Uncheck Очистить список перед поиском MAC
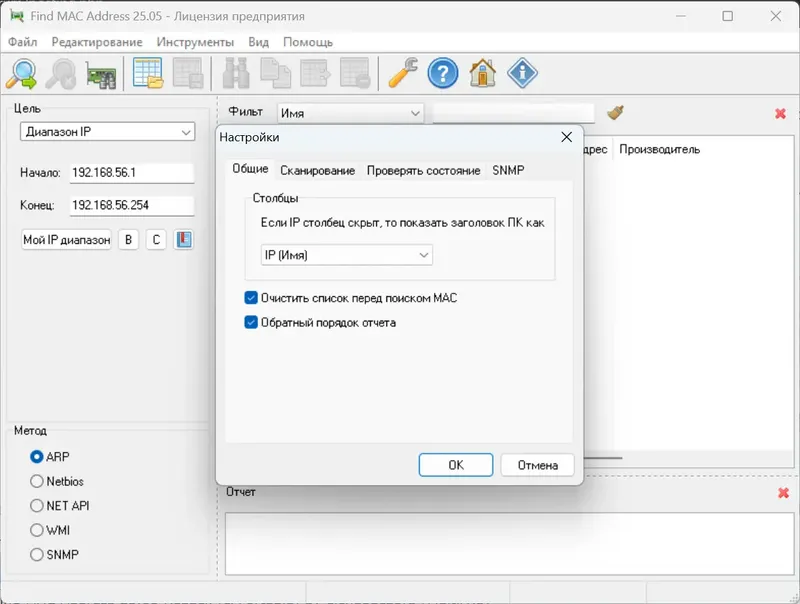The width and height of the screenshot is (800, 604). coord(251,297)
